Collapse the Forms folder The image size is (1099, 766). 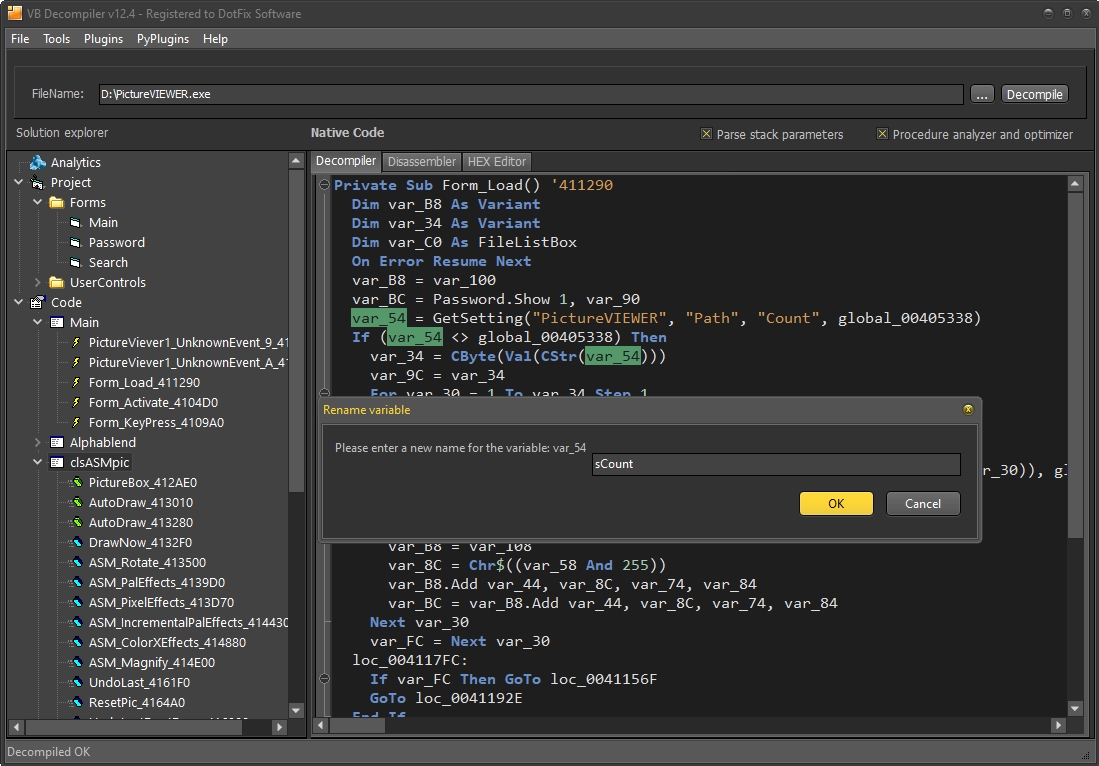click(x=38, y=202)
